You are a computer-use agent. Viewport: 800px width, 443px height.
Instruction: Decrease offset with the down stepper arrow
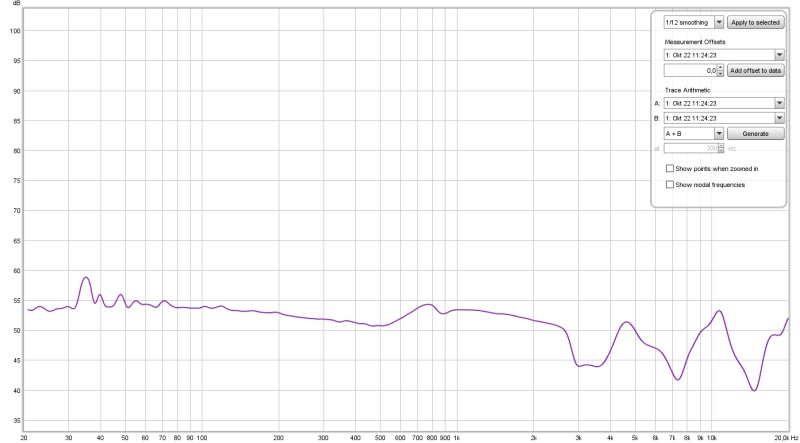[721, 75]
